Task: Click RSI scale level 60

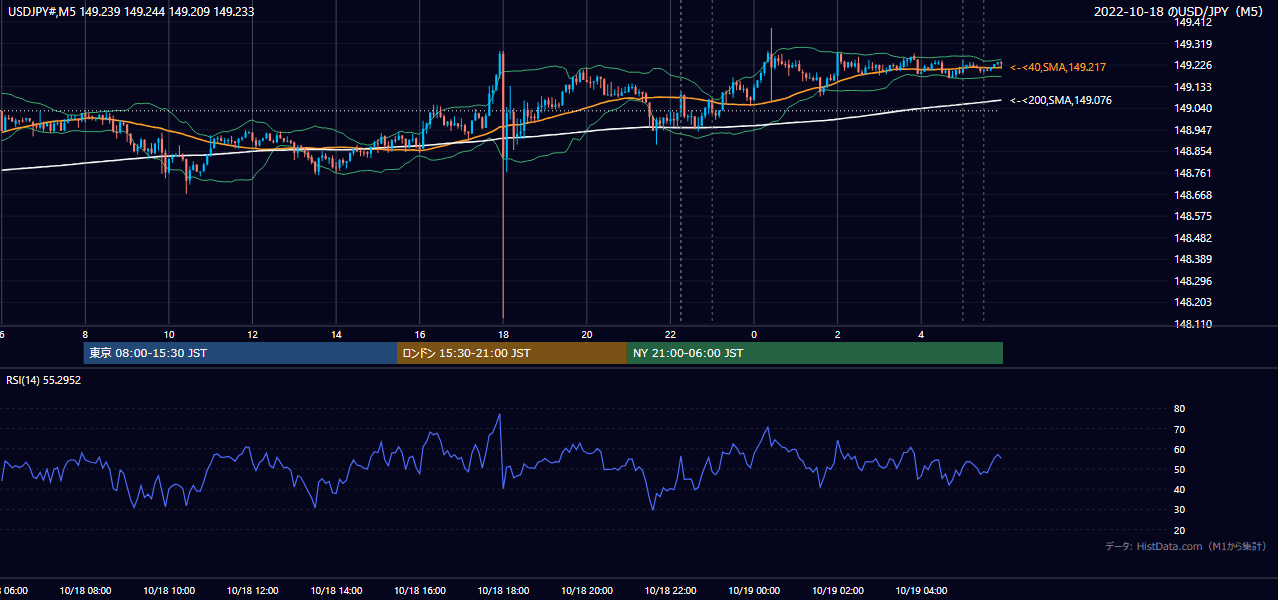Action: [x=1180, y=449]
